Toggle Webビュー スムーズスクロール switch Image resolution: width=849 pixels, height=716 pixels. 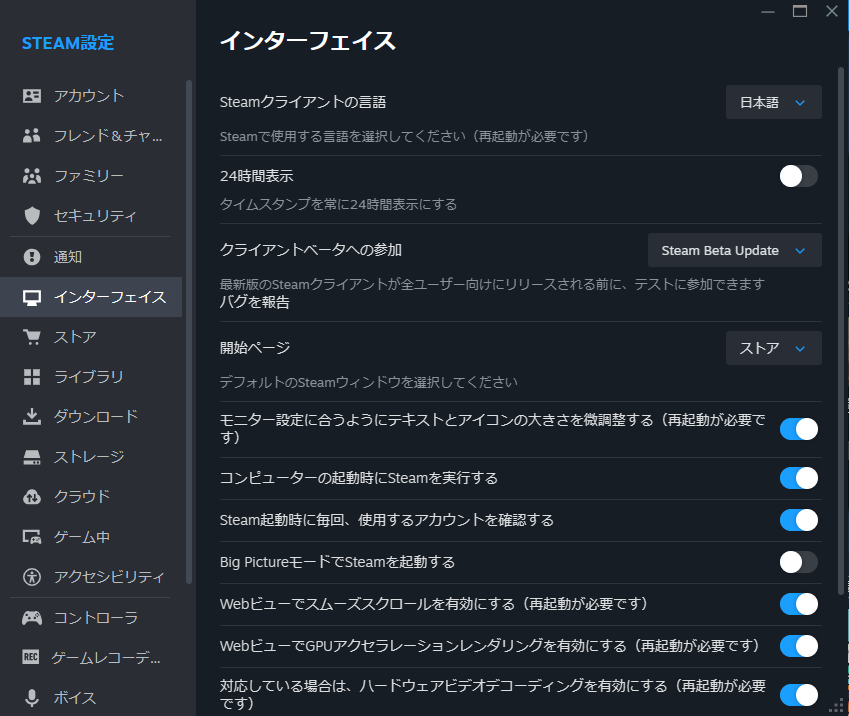point(799,604)
